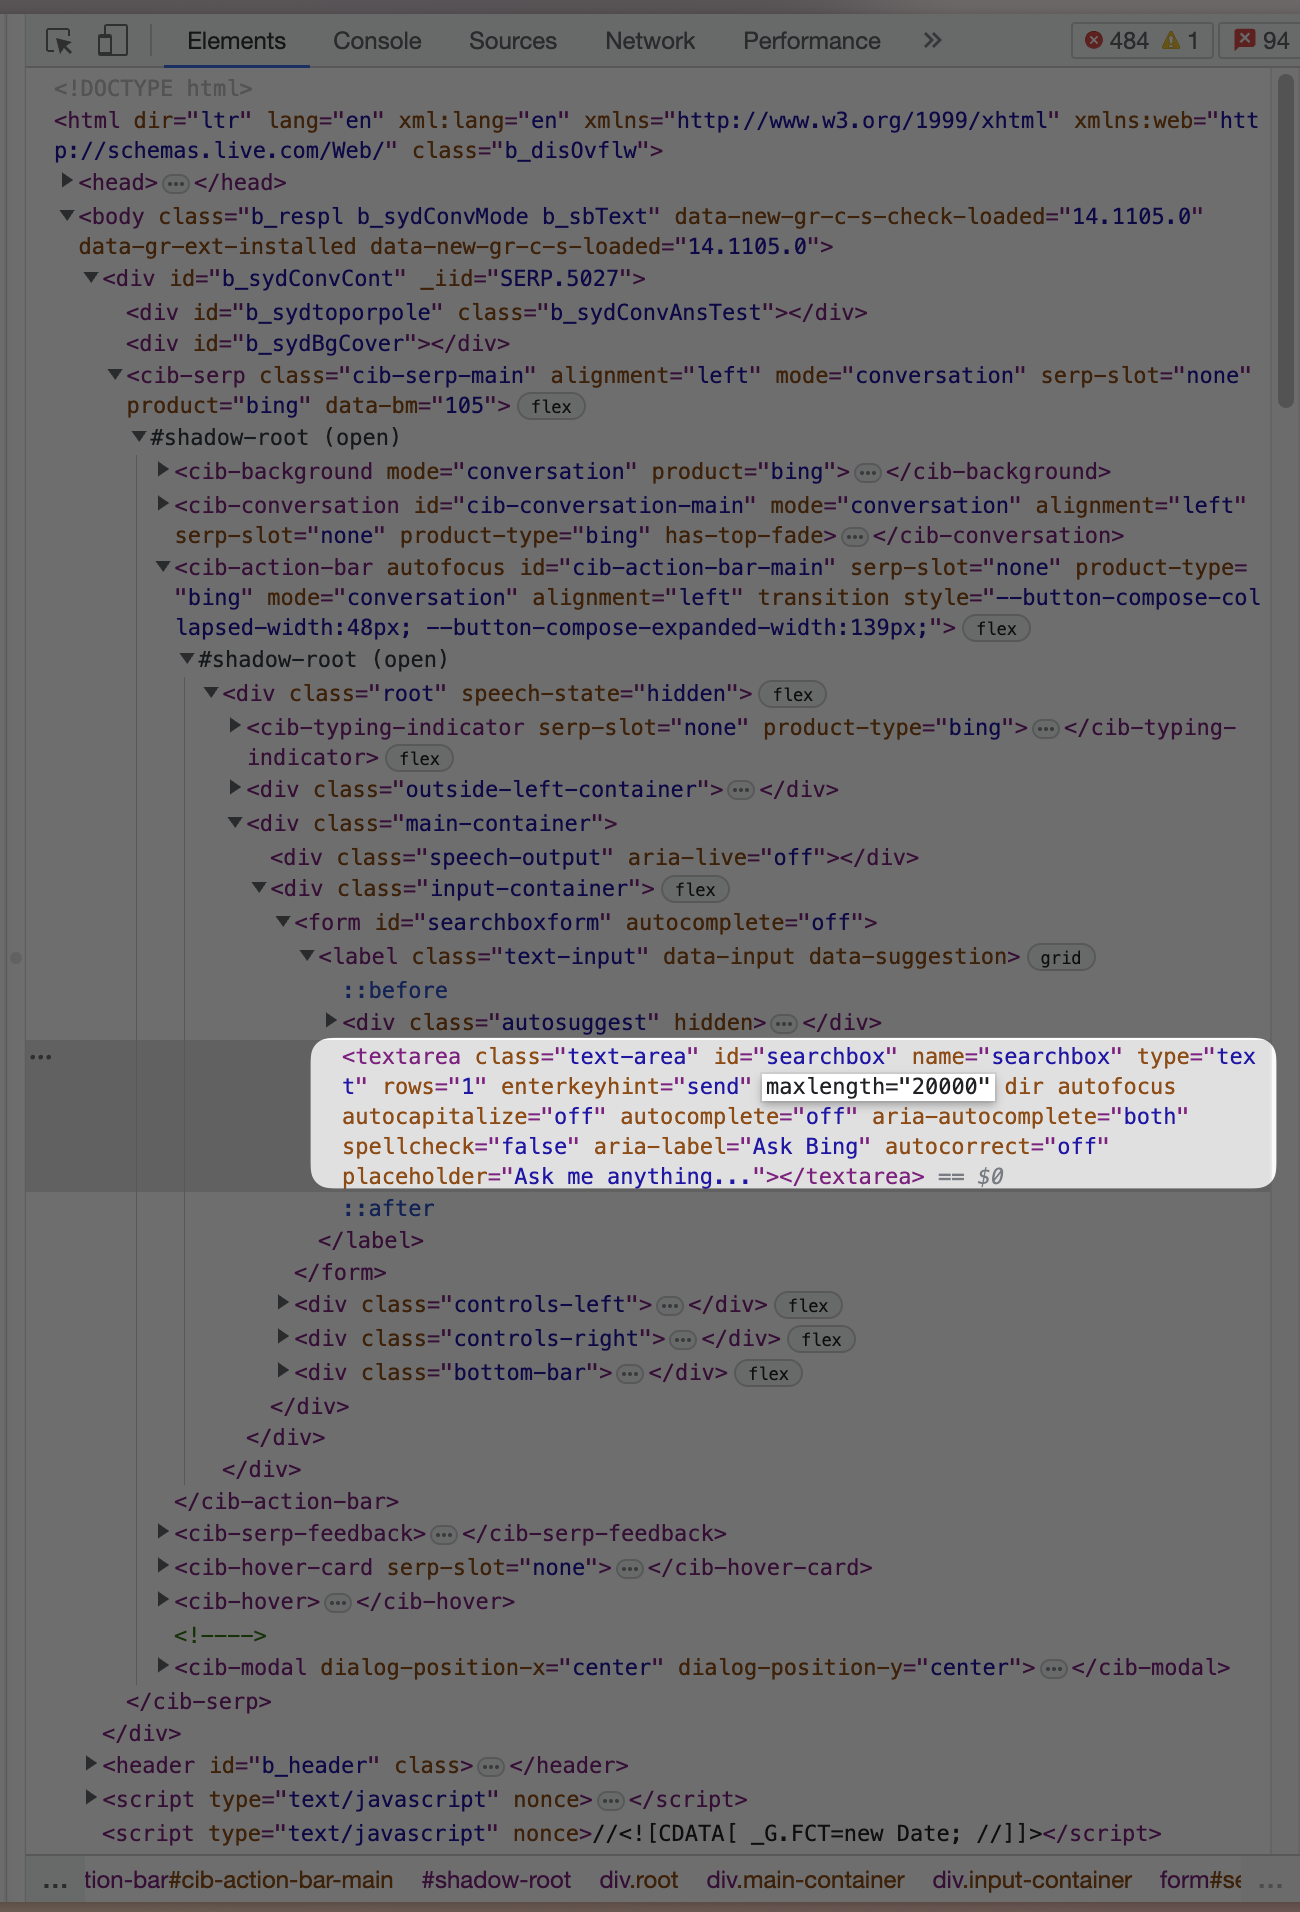The width and height of the screenshot is (1300, 1912).
Task: Click the warning count triangle icon
Action: 1171,40
